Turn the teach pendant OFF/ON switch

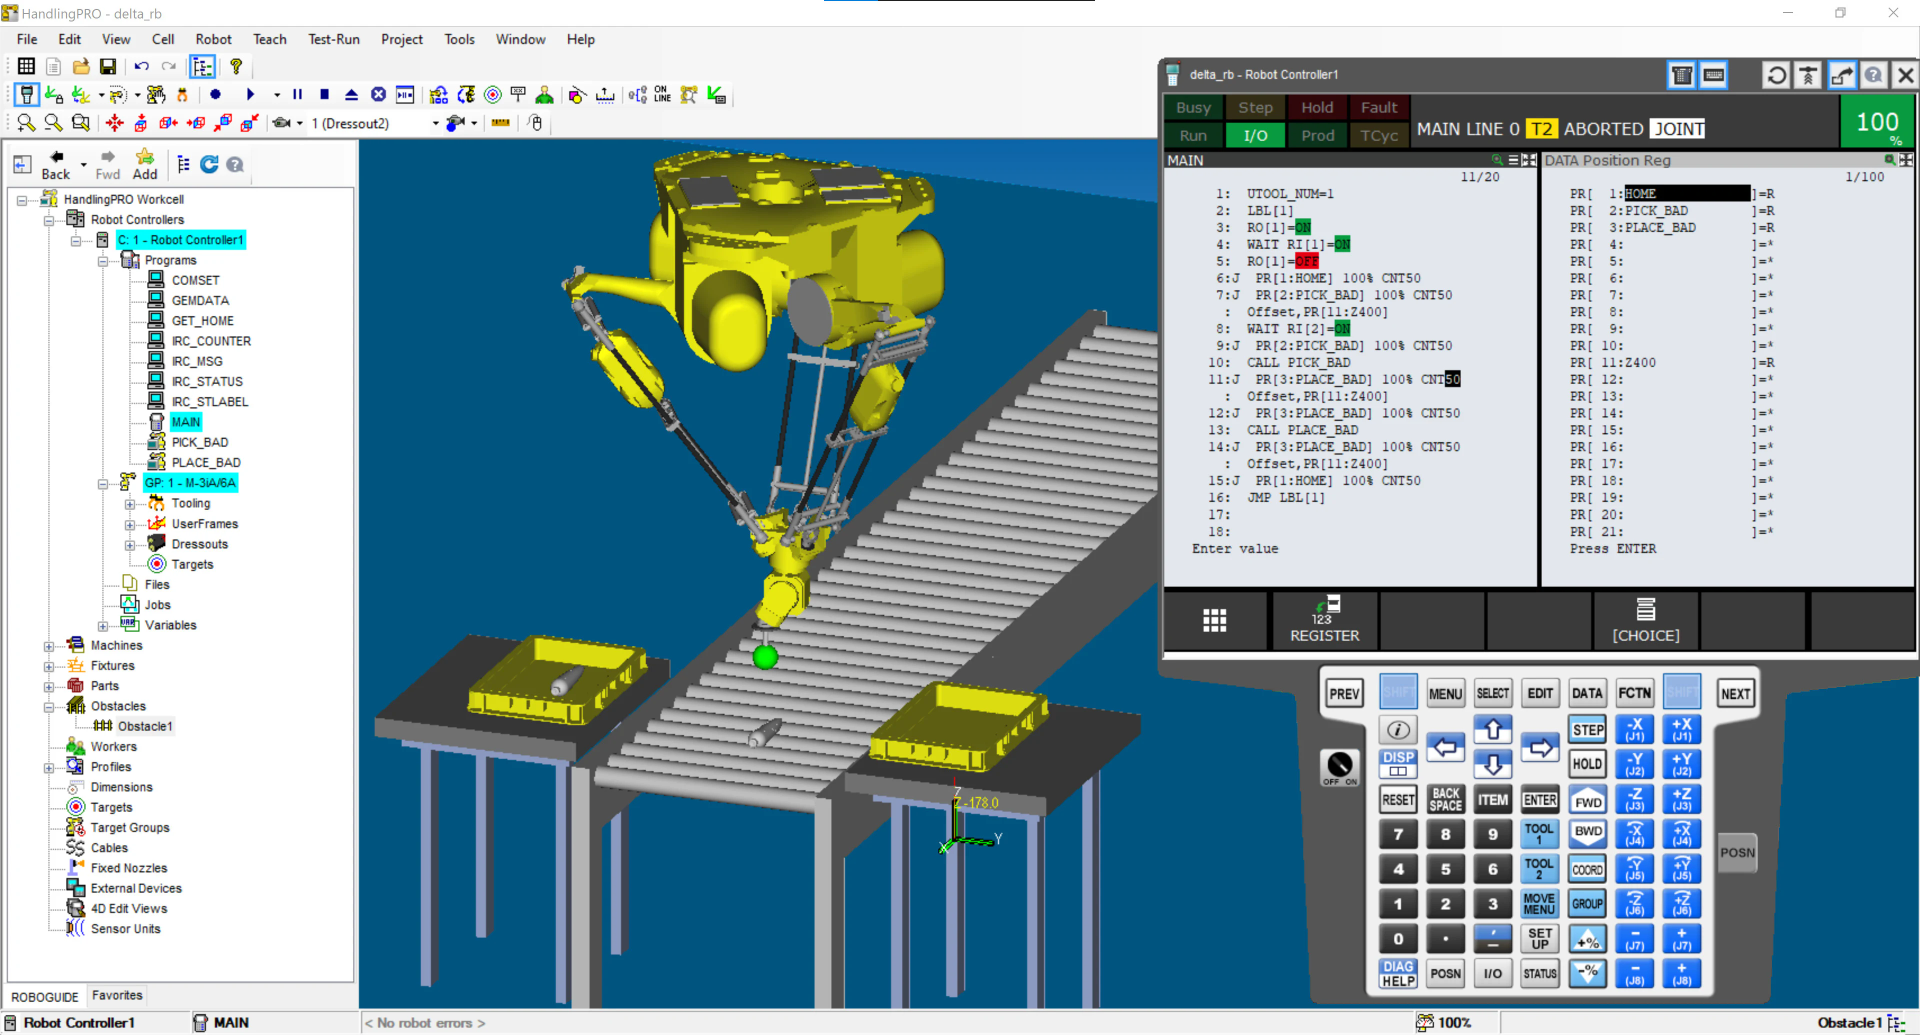(x=1340, y=767)
